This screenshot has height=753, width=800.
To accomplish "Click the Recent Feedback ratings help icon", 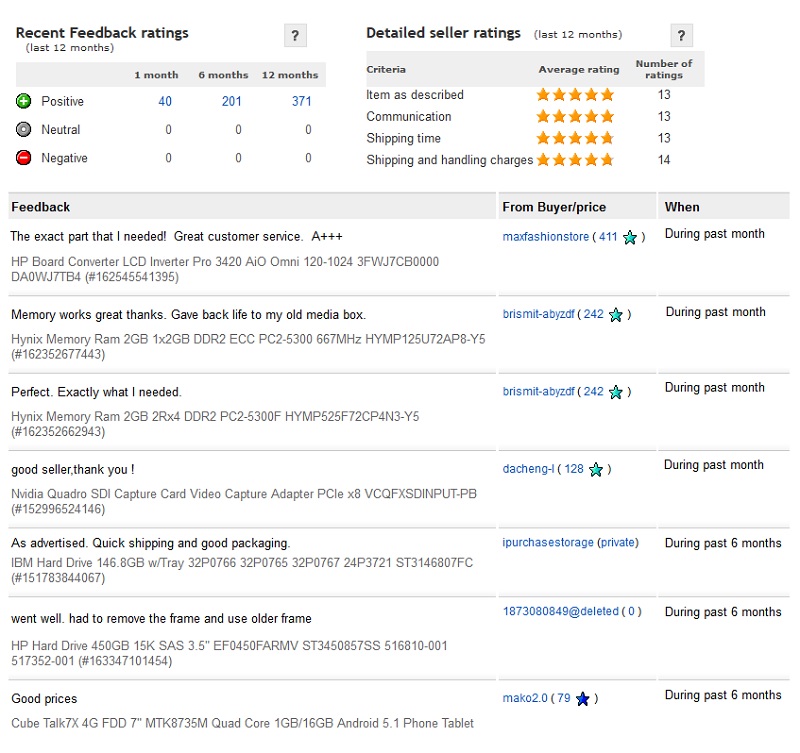I will click(295, 36).
